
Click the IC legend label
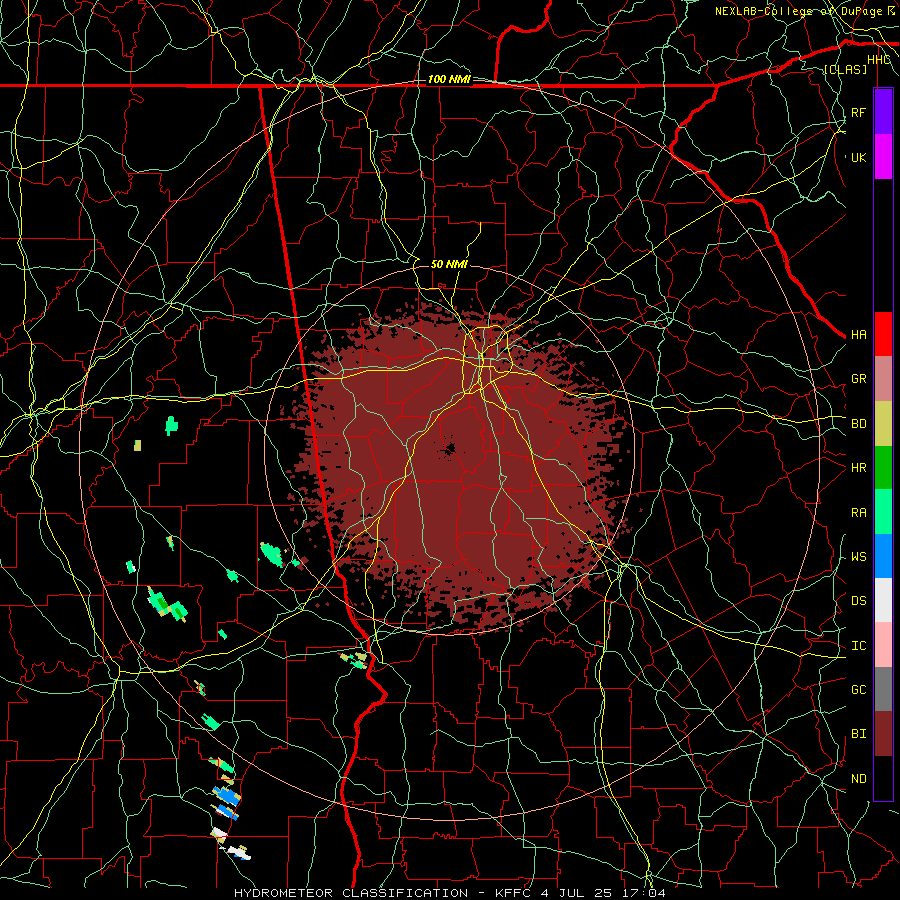point(858,646)
